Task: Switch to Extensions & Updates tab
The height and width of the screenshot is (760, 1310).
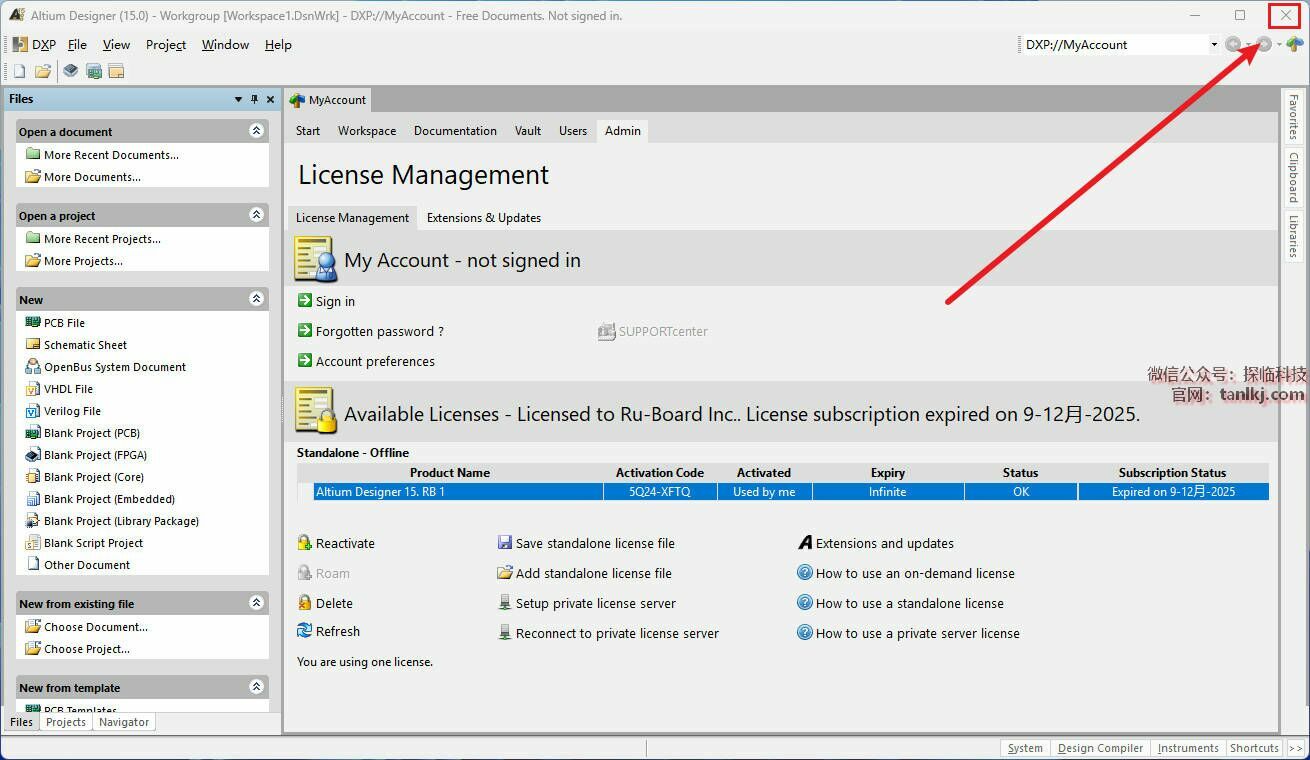Action: (x=484, y=218)
